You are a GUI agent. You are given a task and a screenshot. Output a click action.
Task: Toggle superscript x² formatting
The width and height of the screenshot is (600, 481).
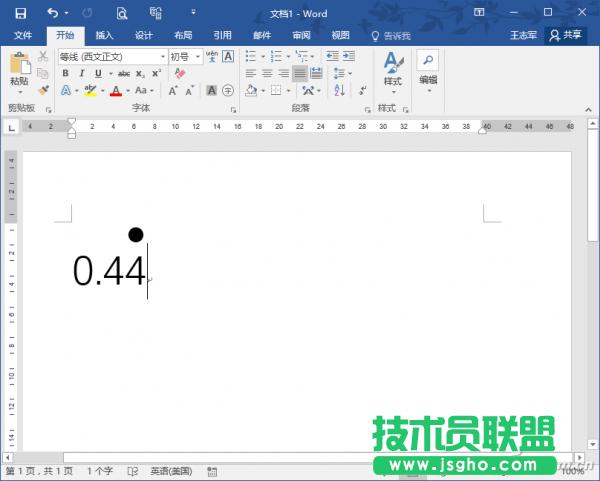(x=156, y=73)
